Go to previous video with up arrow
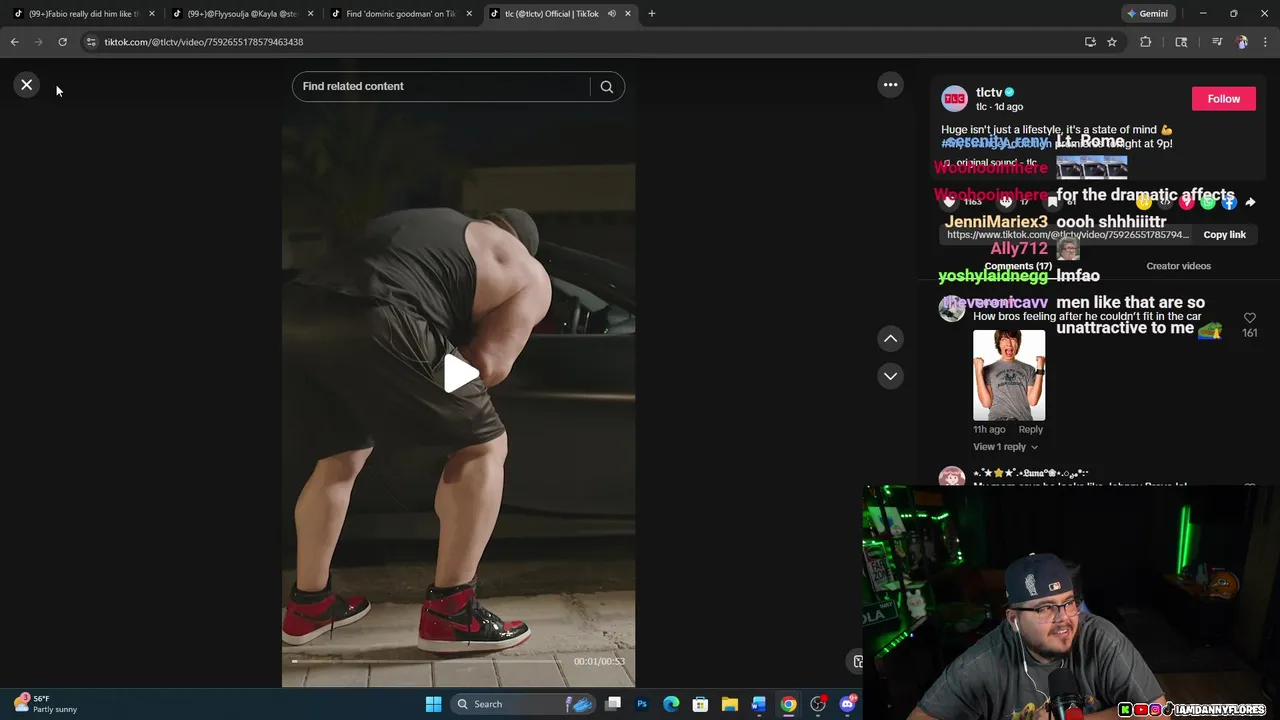This screenshot has width=1280, height=720. pyautogui.click(x=890, y=339)
